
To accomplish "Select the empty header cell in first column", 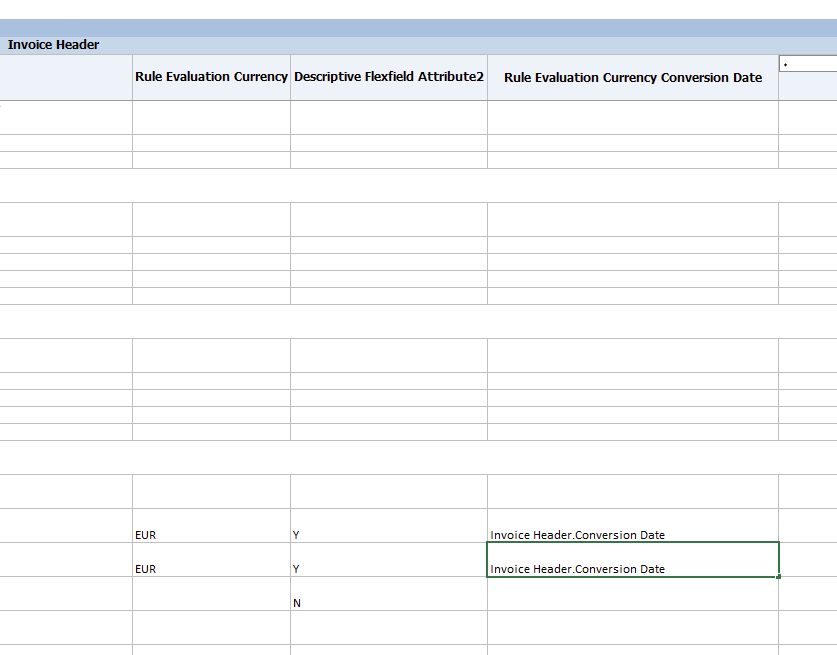I will [x=65, y=77].
